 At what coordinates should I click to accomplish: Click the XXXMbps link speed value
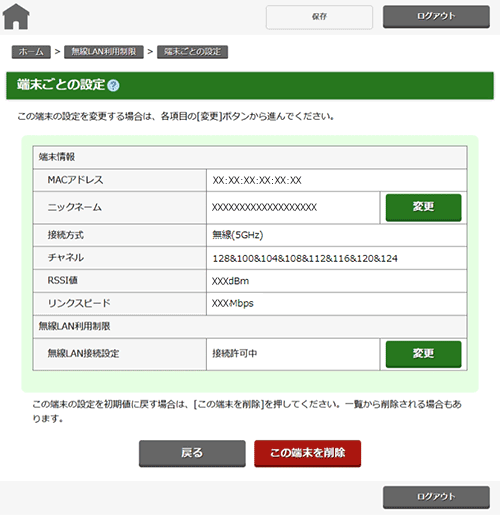point(232,303)
